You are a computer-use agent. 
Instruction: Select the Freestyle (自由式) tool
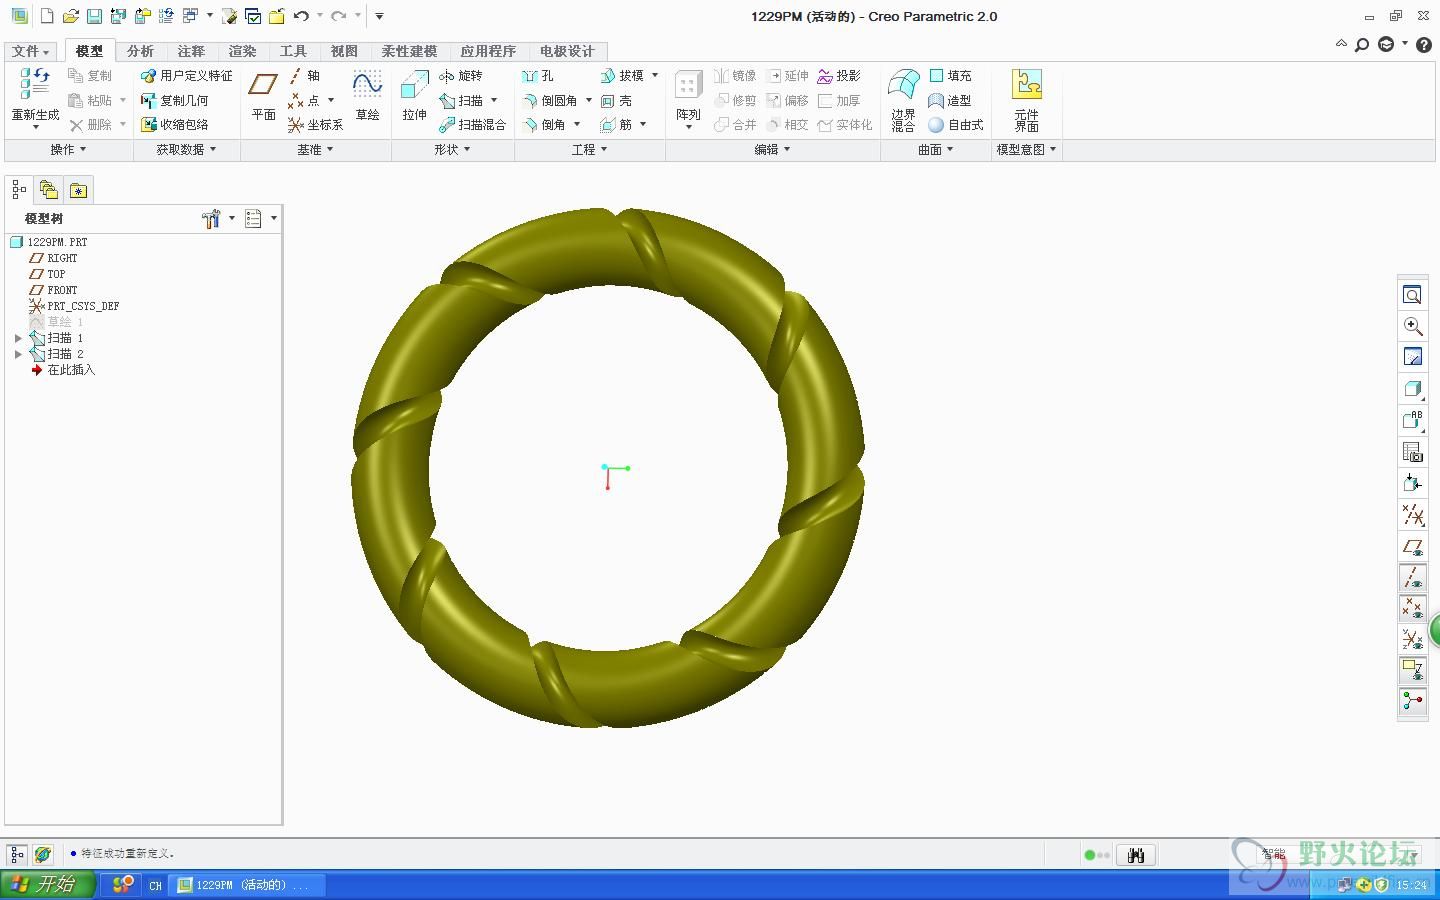pos(956,125)
